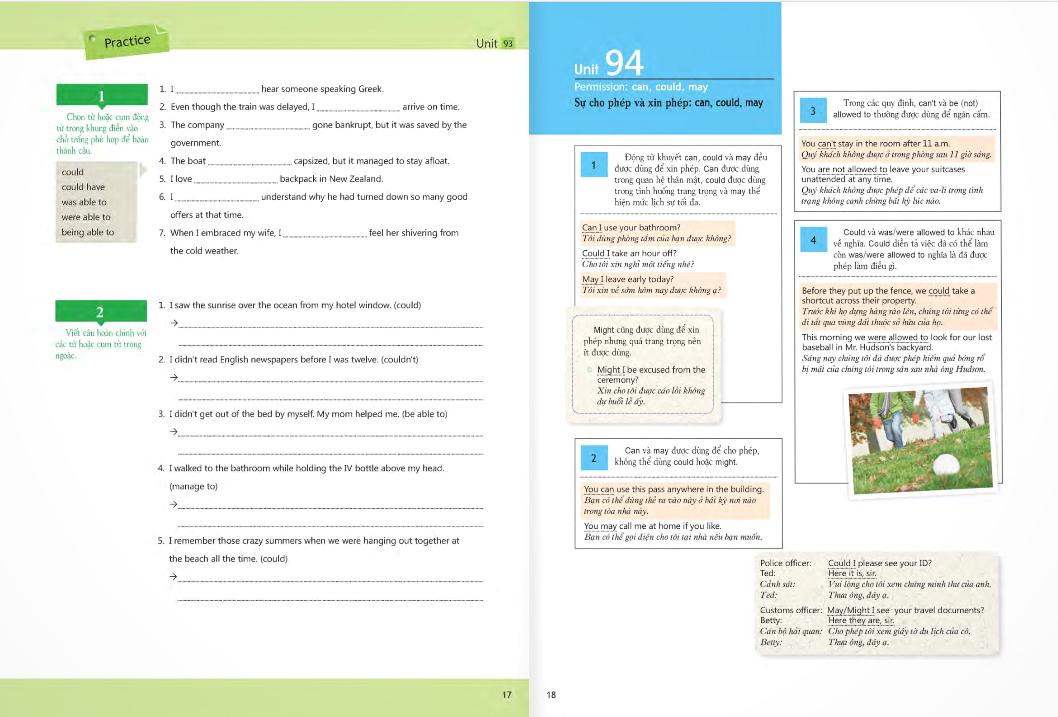This screenshot has width=1058, height=717.
Task: Click the Unit 93 page header
Action: (x=496, y=44)
